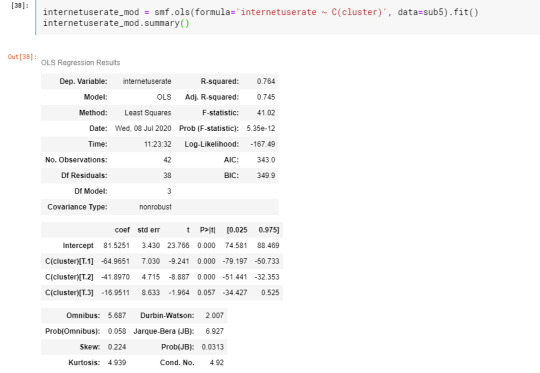This screenshot has width=540, height=373.
Task: Select the Date value Wed, 08 Jul 2020
Action: click(x=143, y=128)
